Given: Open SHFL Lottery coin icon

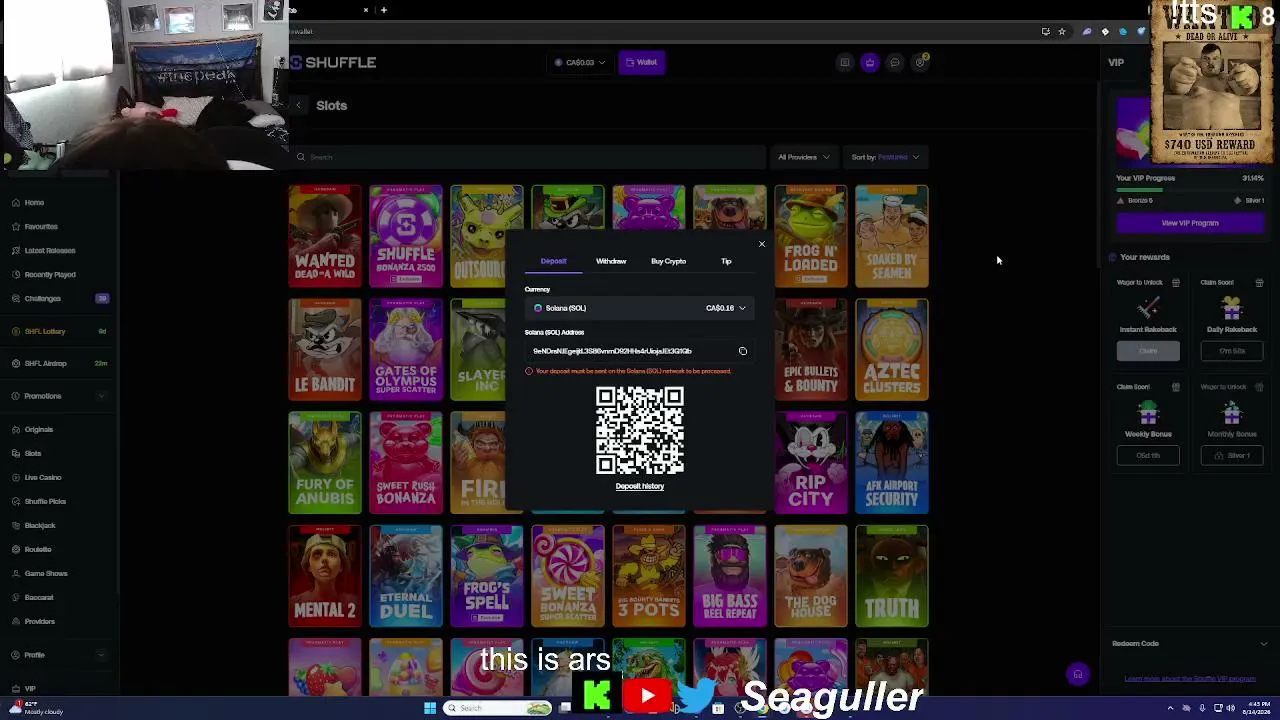Looking at the screenshot, I should click(x=16, y=332).
